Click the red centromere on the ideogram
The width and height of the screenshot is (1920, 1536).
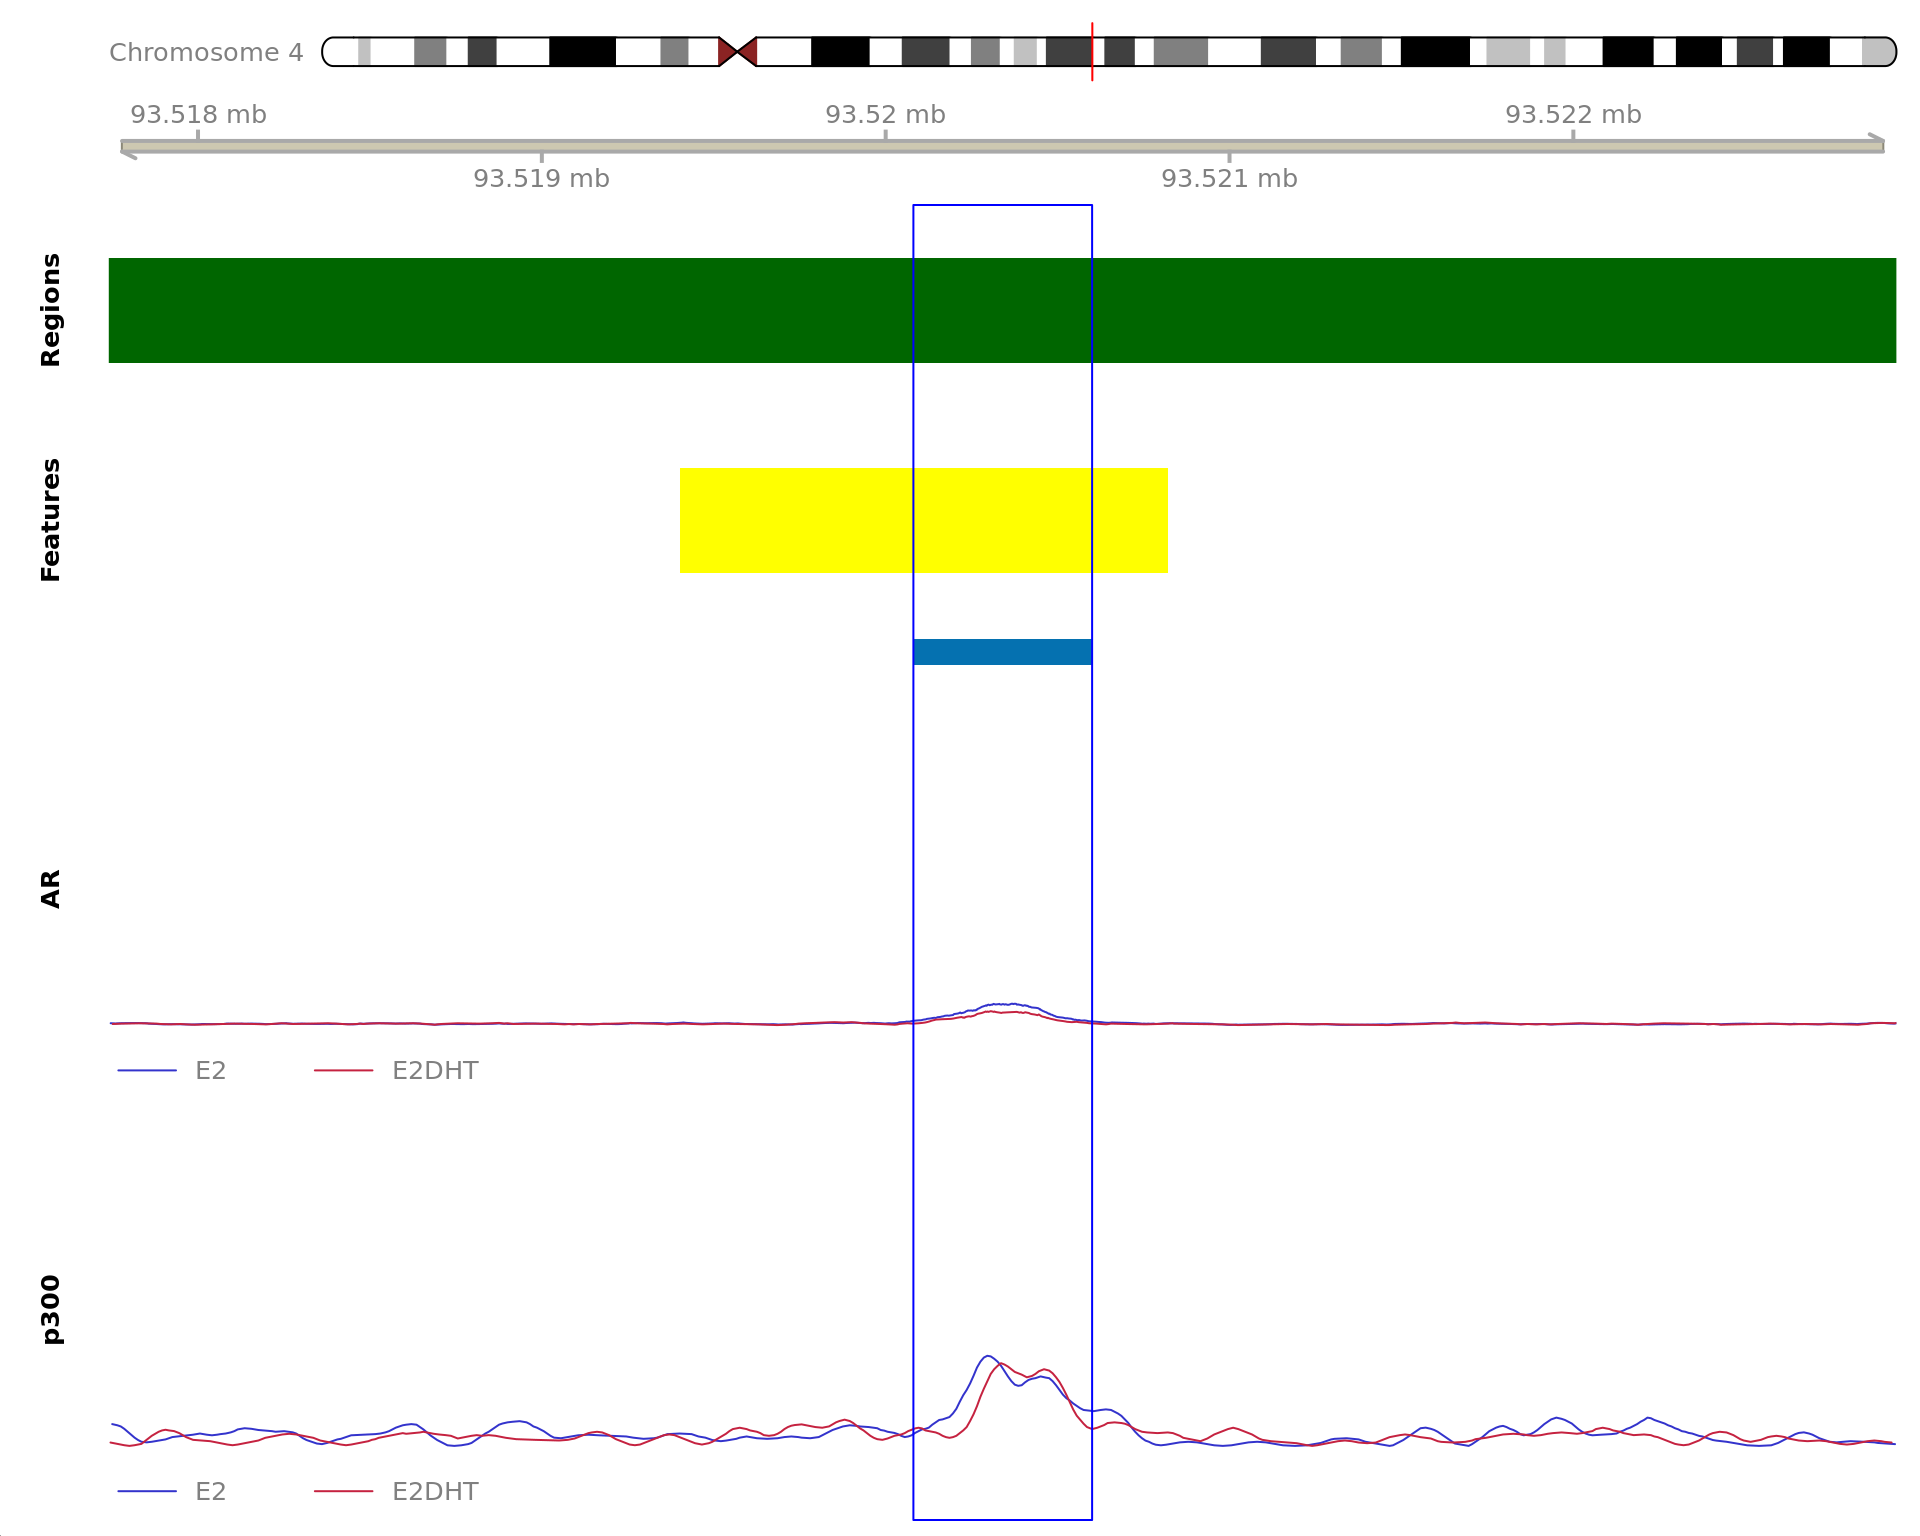[738, 52]
